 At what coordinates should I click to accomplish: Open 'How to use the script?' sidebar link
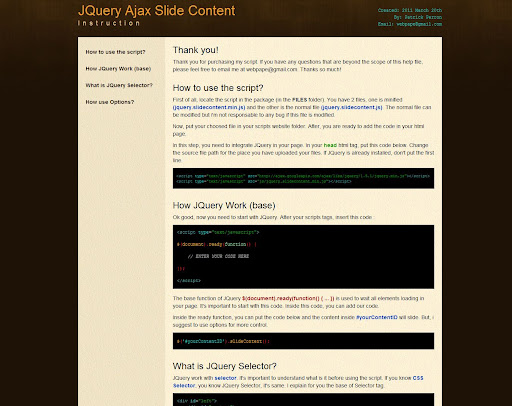pos(115,52)
